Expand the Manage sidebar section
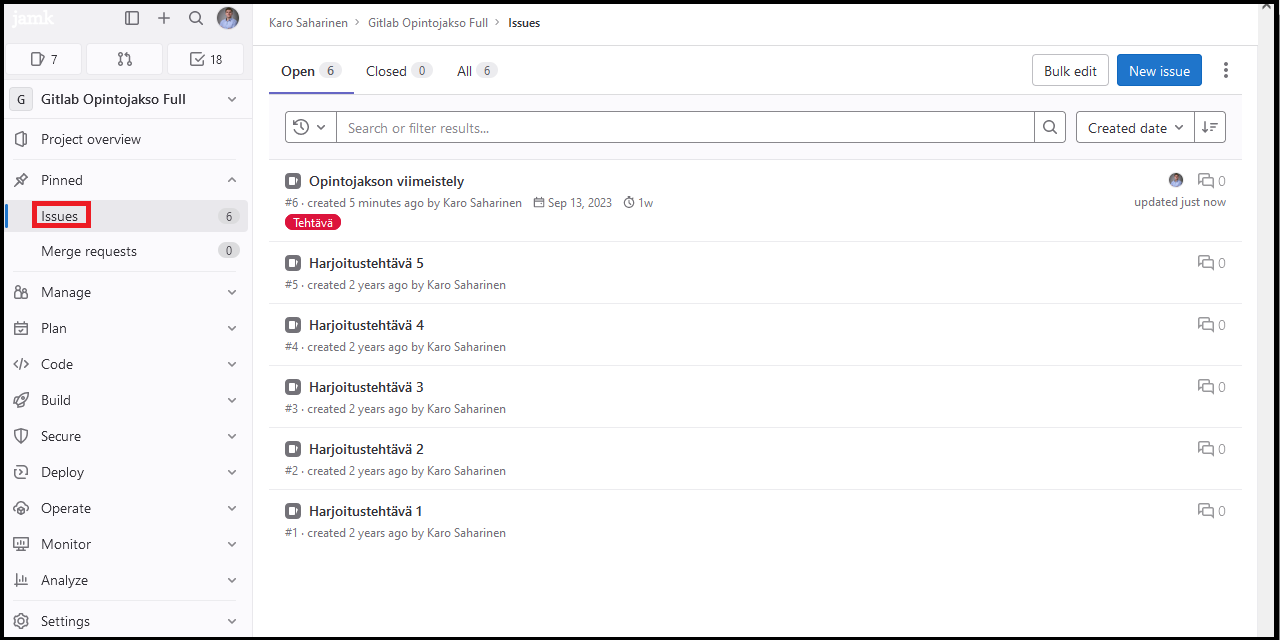The height and width of the screenshot is (640, 1280). point(125,292)
